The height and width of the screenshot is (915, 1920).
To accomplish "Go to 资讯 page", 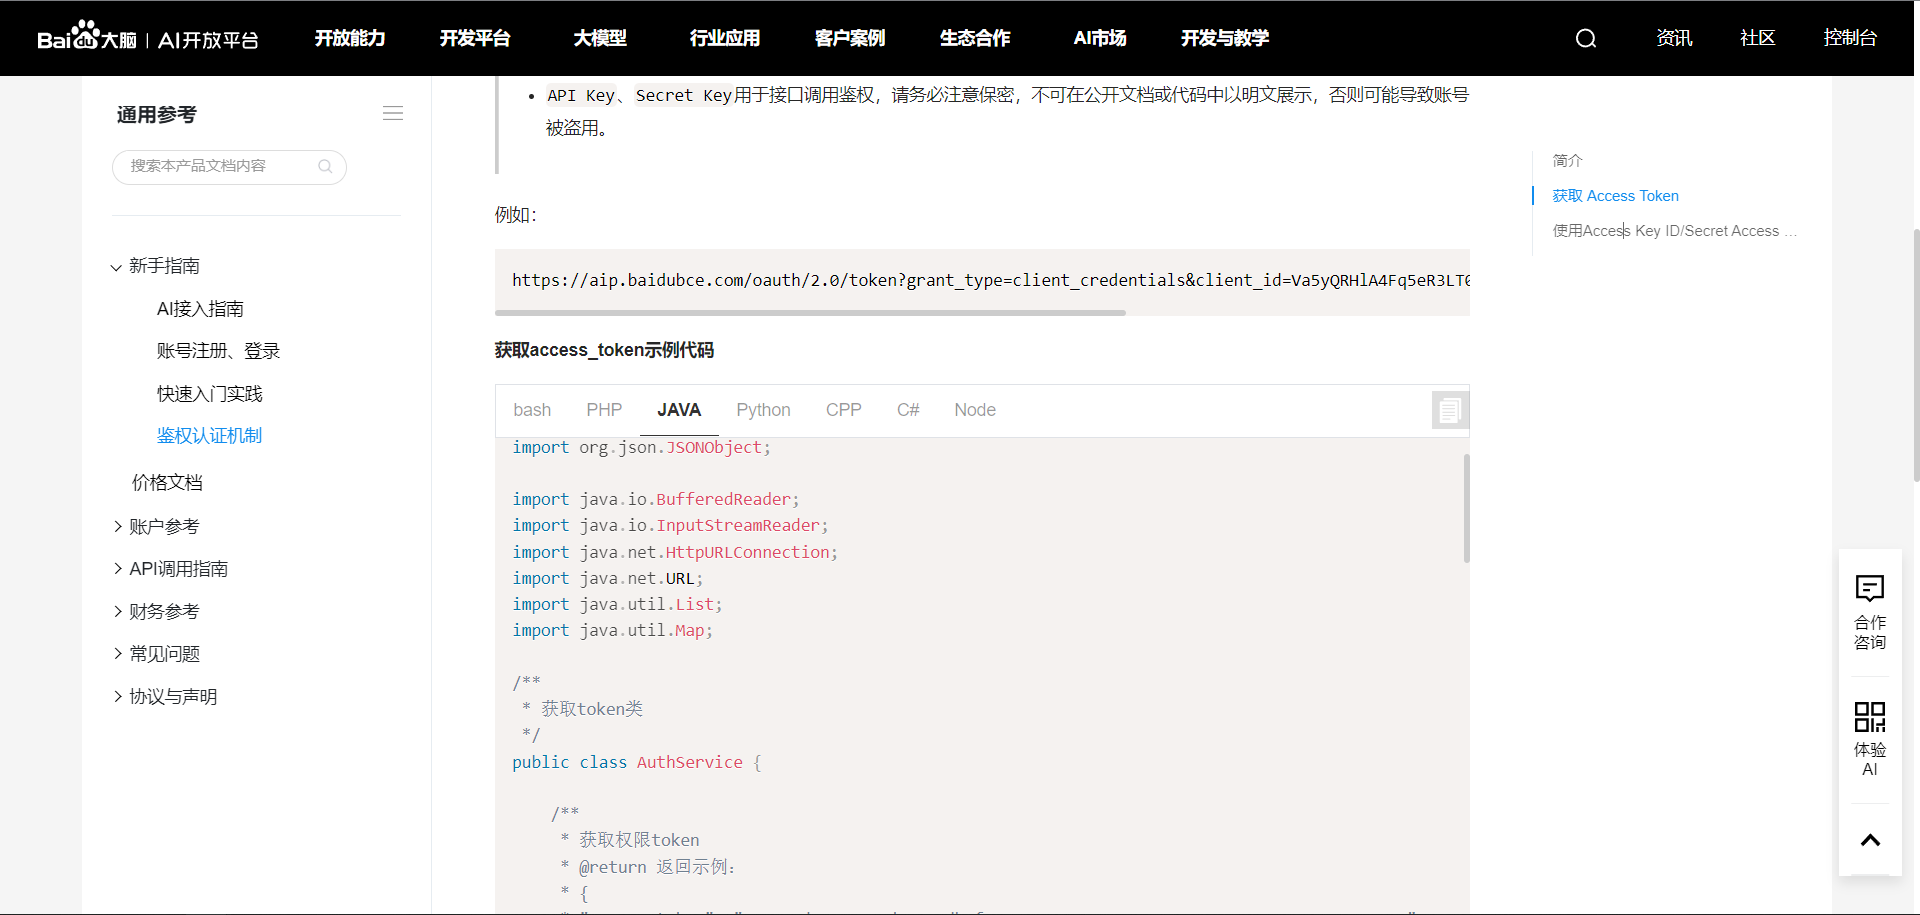I will point(1674,38).
